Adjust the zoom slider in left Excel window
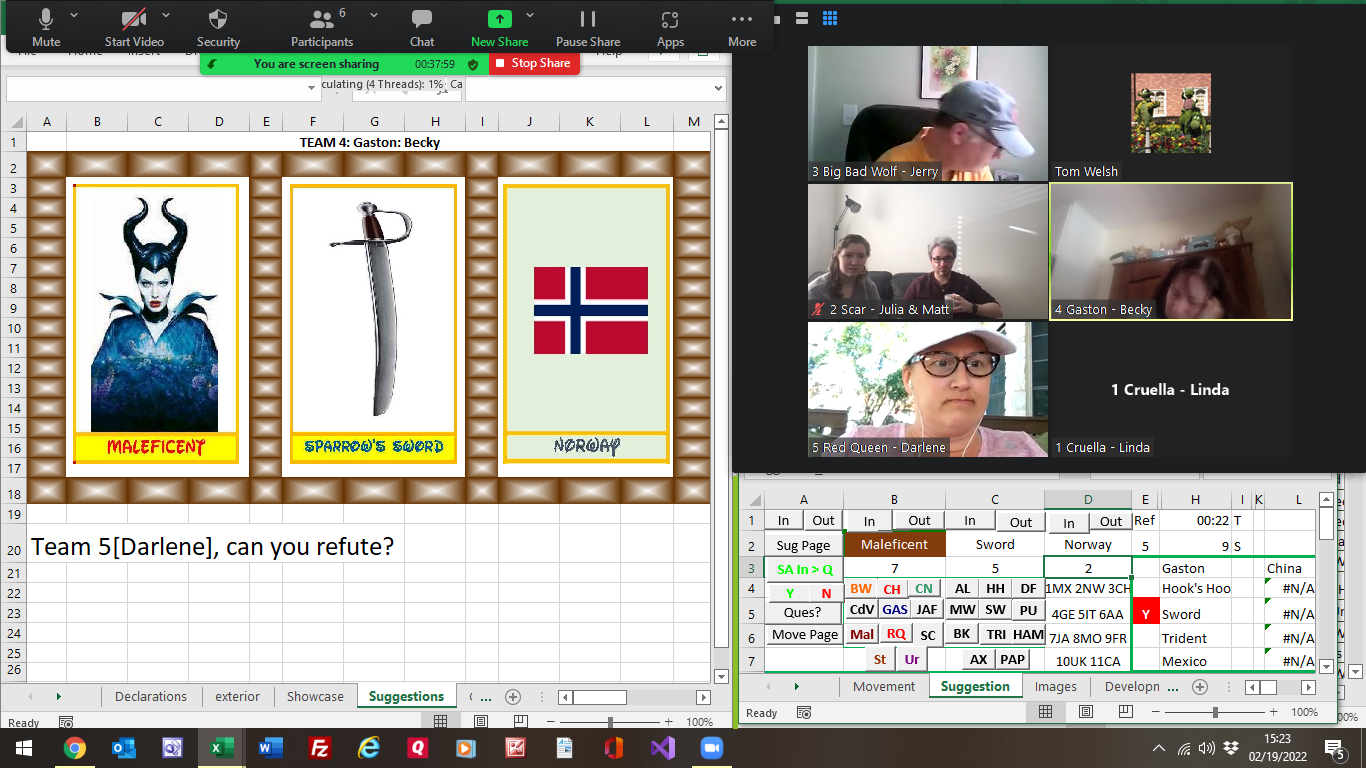Viewport: 1366px width, 768px height. point(610,721)
